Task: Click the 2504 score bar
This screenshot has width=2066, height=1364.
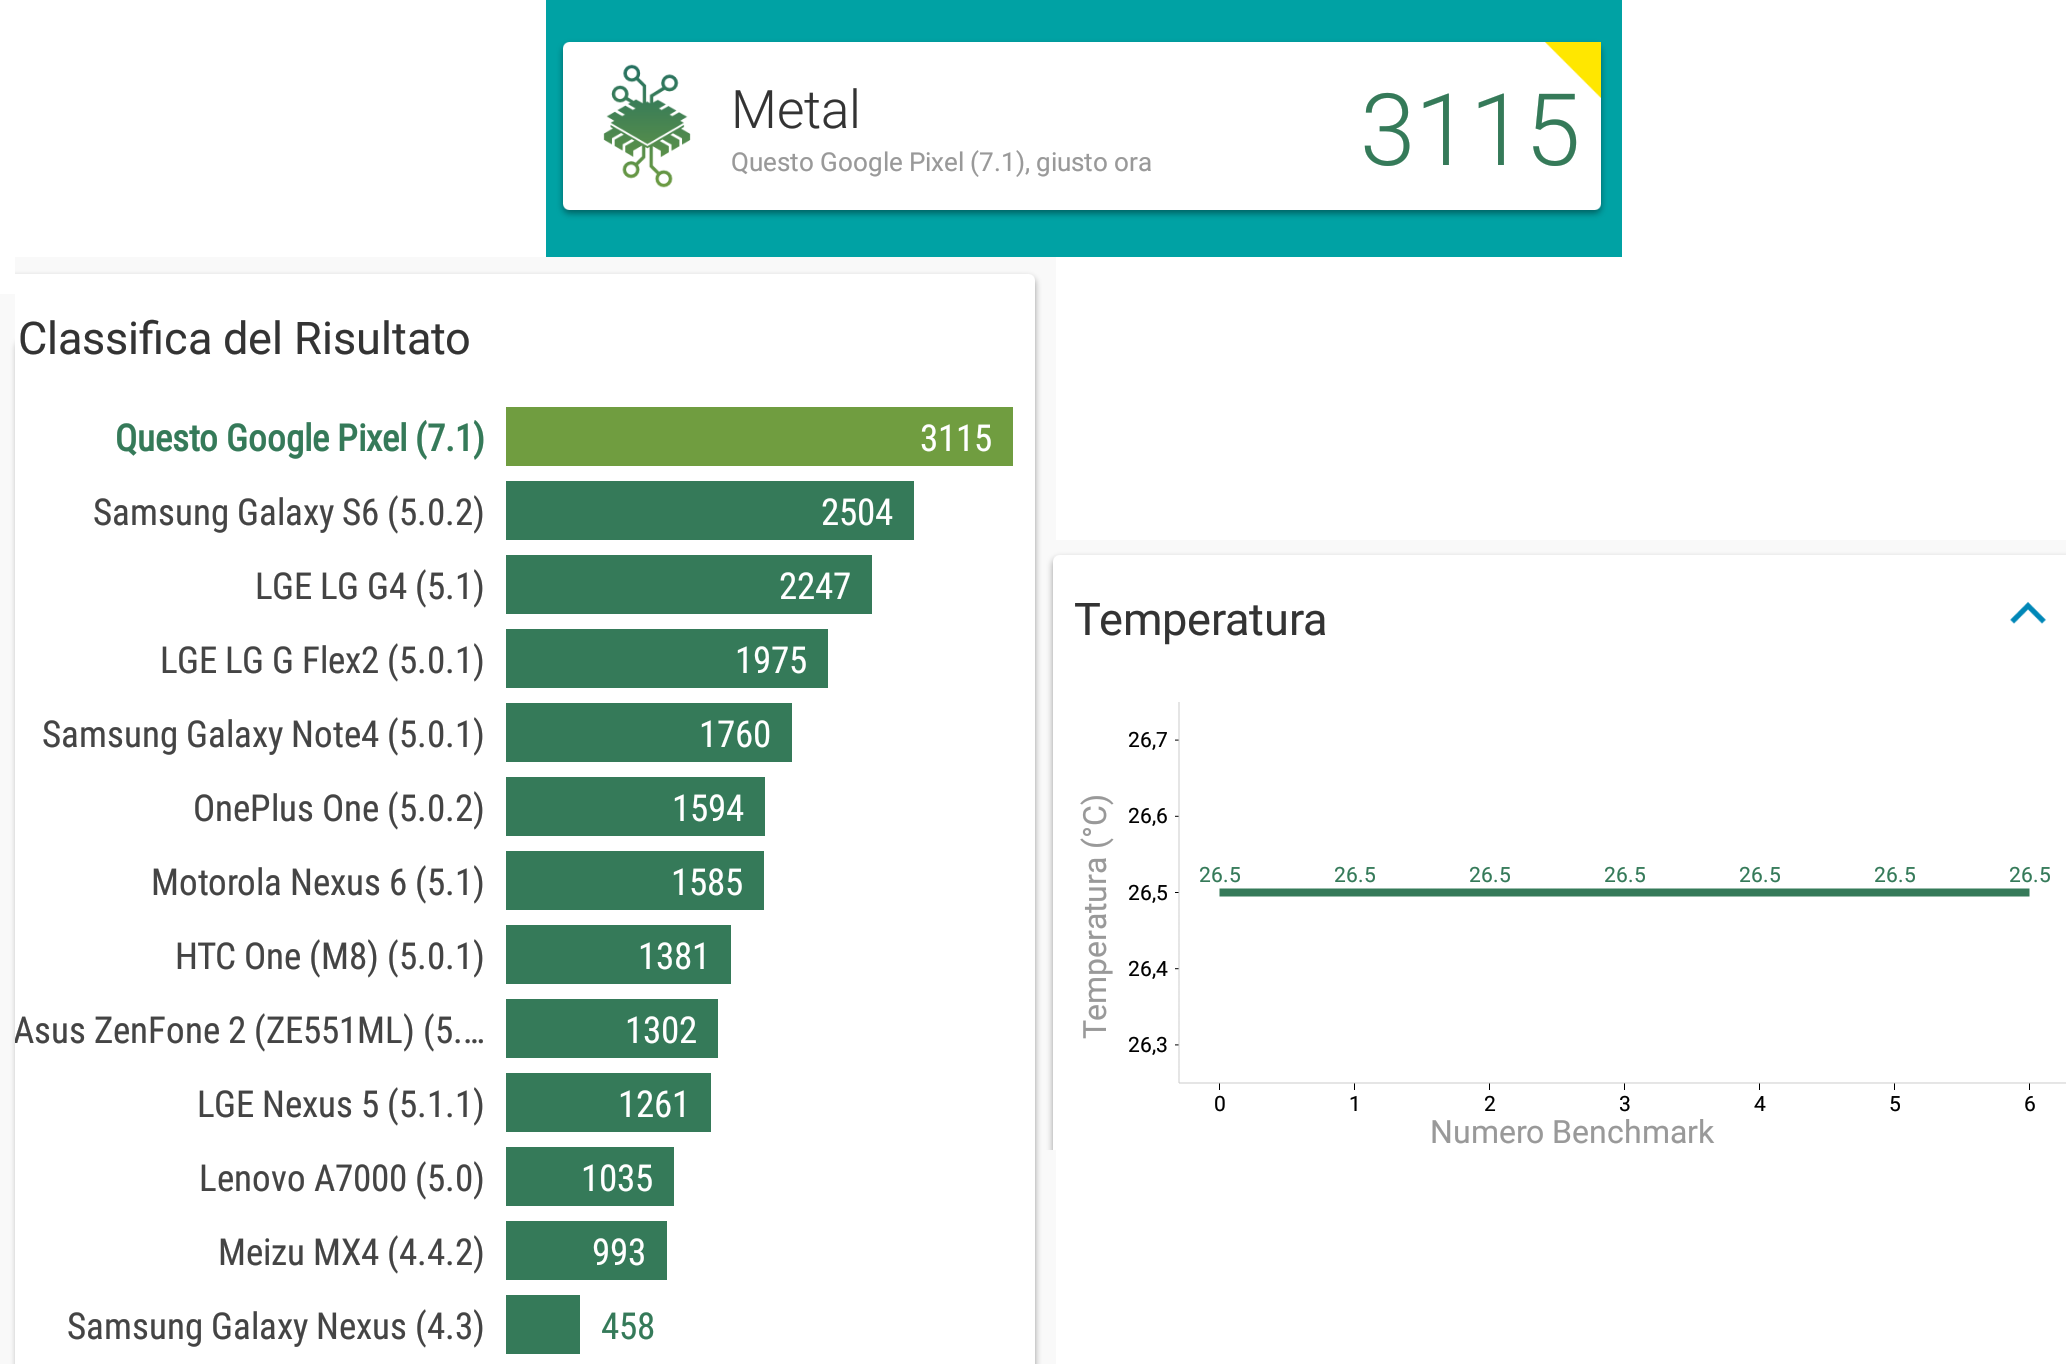Action: pyautogui.click(x=709, y=511)
